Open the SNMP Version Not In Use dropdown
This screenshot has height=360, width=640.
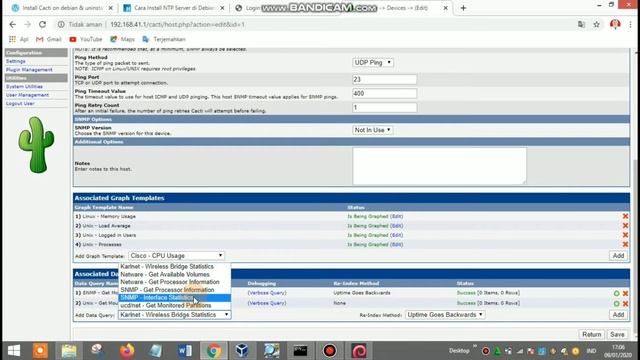click(x=372, y=130)
